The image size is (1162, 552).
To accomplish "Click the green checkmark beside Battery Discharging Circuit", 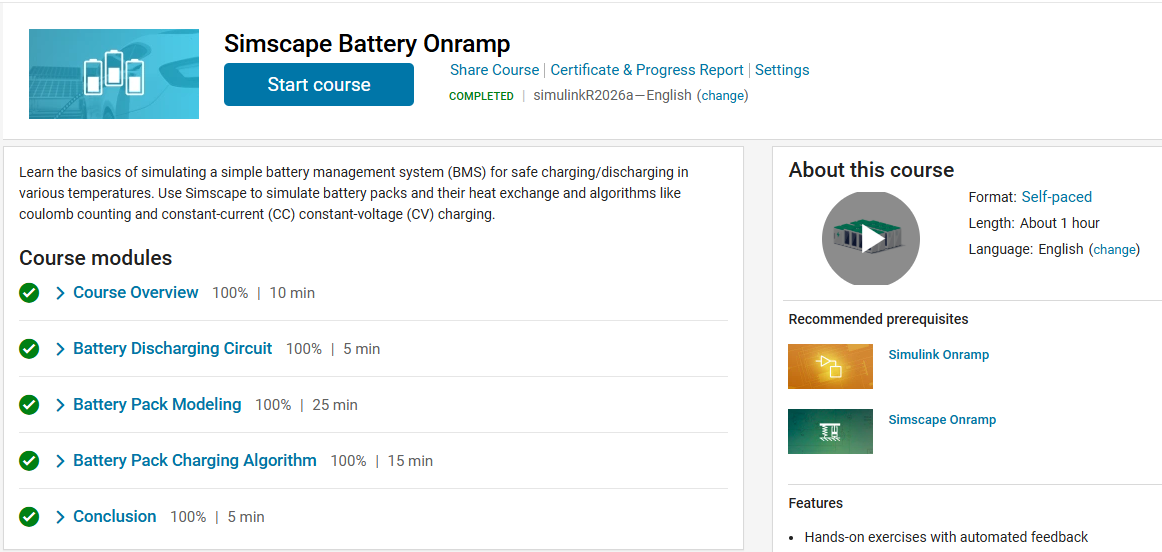I will click(x=29, y=348).
